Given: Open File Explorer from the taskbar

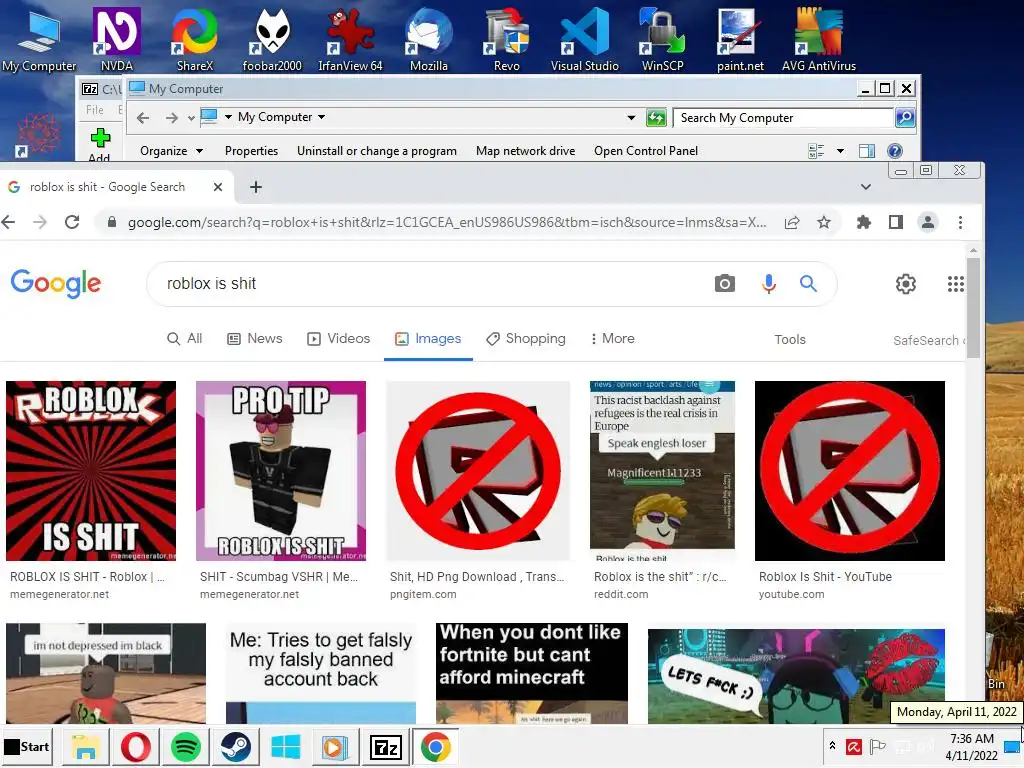Looking at the screenshot, I should pyautogui.click(x=86, y=746).
